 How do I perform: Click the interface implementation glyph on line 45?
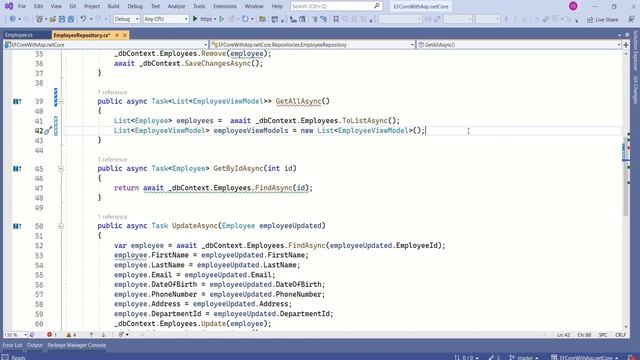pyautogui.click(x=17, y=169)
